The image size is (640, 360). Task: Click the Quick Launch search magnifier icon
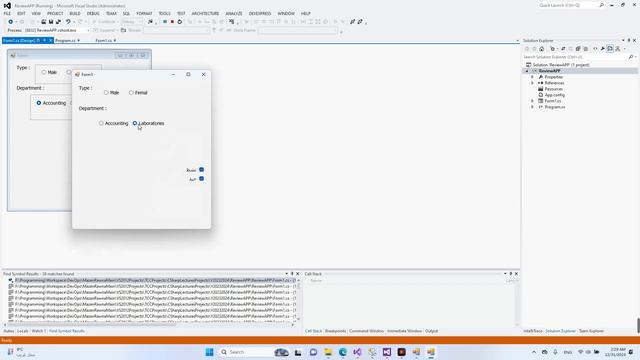(602, 5)
